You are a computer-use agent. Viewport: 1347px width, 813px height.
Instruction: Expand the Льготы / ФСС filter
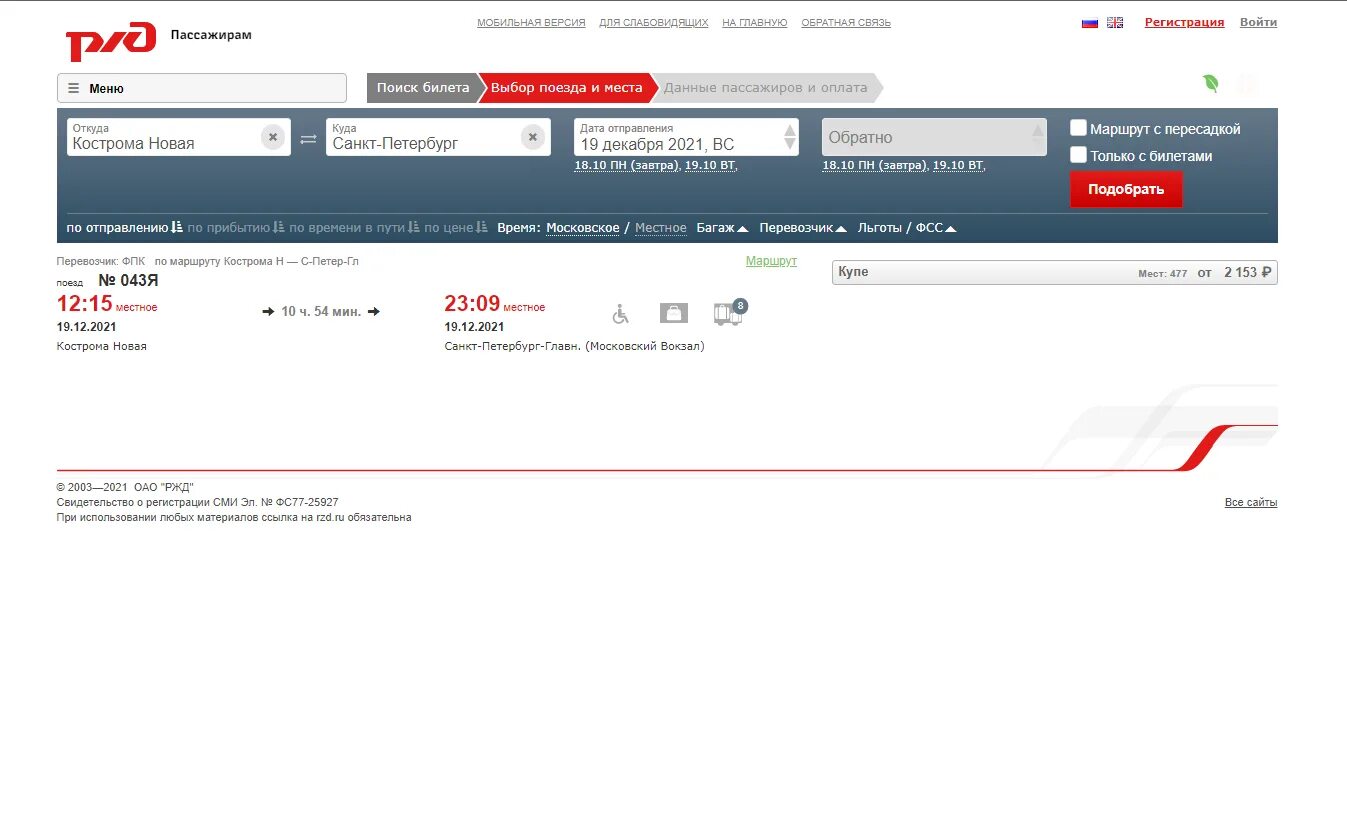907,228
